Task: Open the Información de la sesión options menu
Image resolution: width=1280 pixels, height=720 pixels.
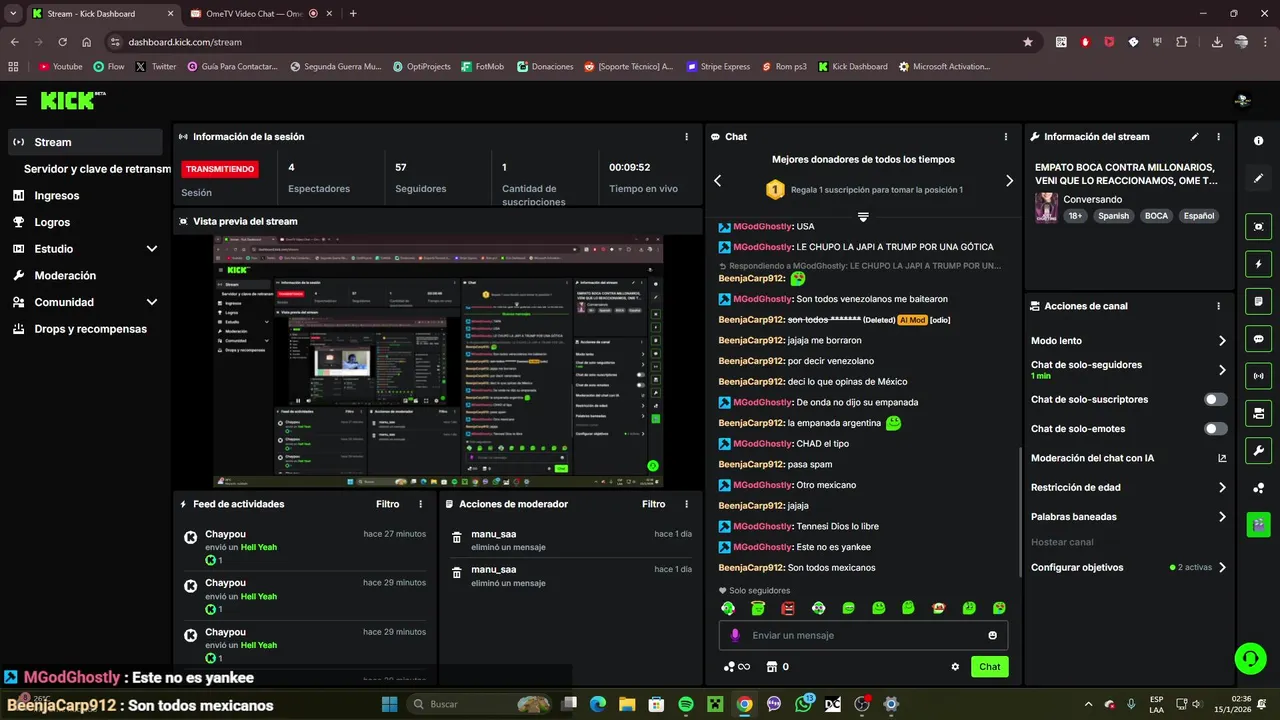Action: 686,137
